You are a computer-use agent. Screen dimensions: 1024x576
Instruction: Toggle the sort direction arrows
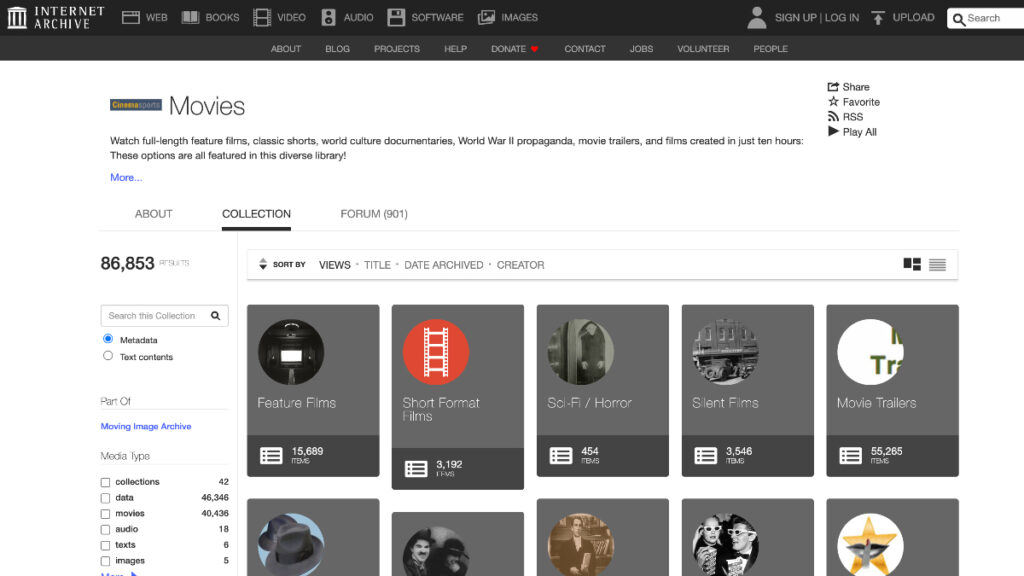click(x=263, y=265)
